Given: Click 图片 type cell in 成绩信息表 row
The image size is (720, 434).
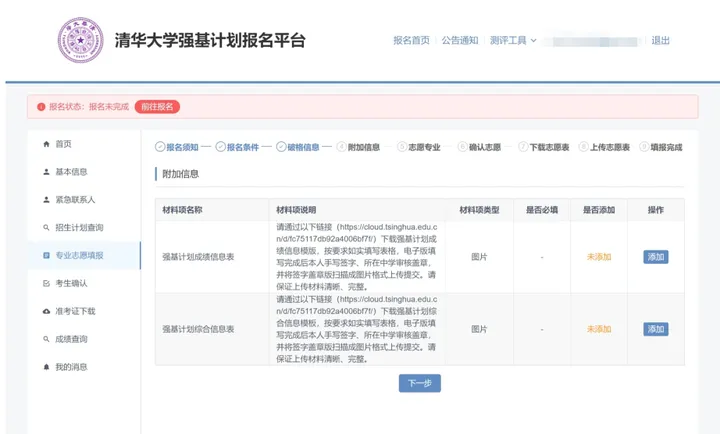Looking at the screenshot, I should (x=479, y=257).
